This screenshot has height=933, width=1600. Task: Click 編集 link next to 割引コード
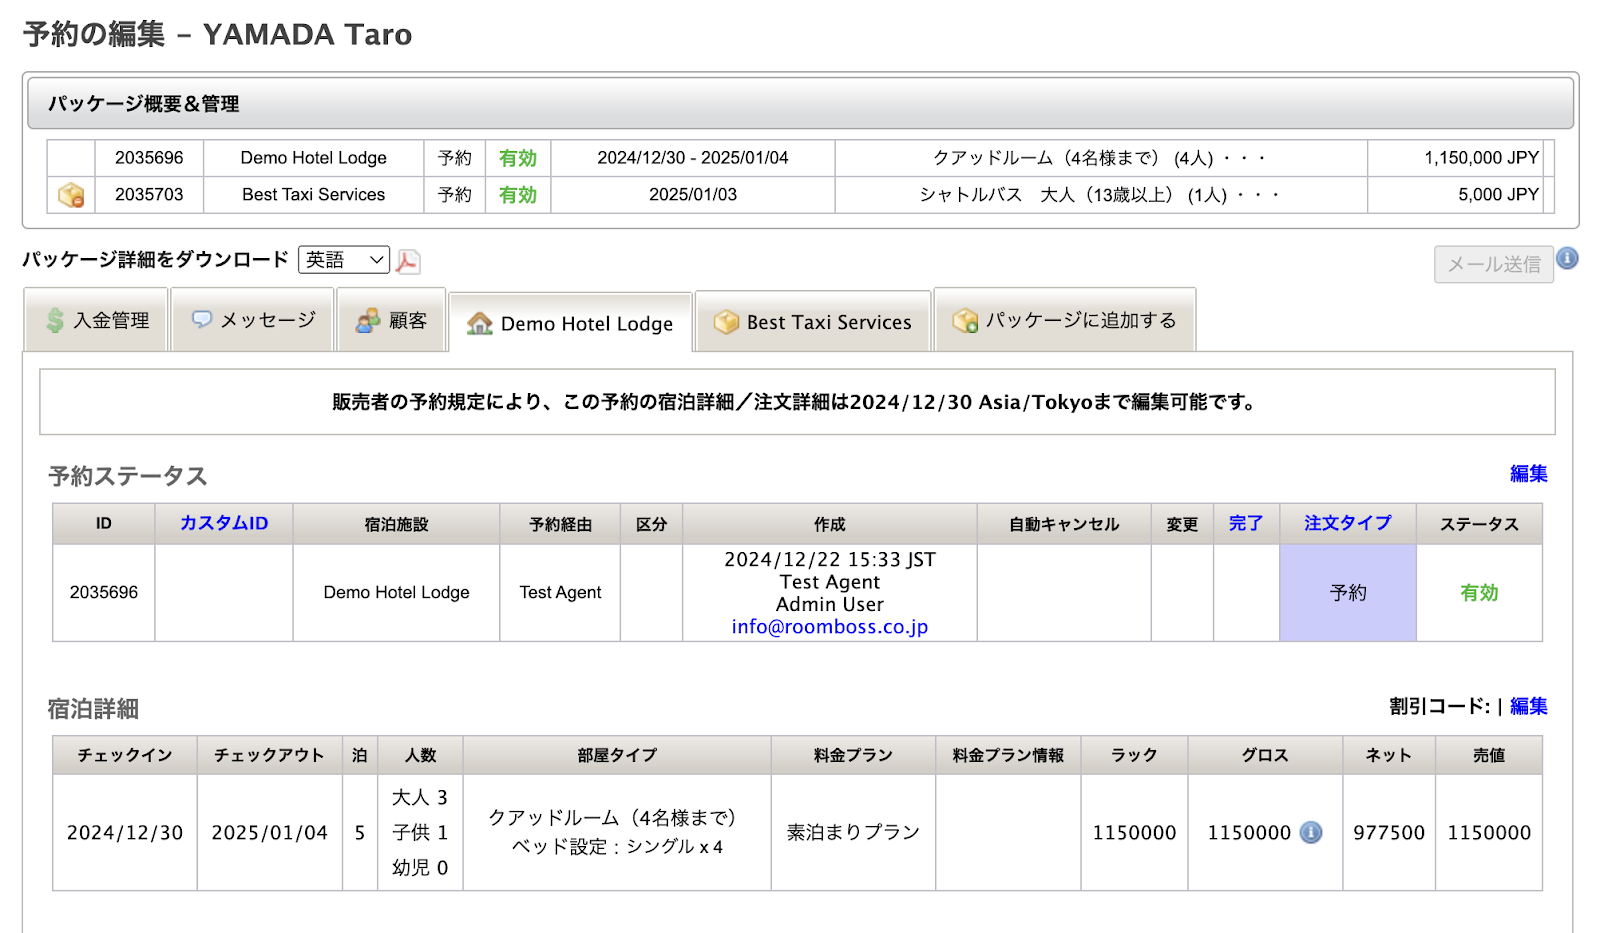[x=1528, y=706]
